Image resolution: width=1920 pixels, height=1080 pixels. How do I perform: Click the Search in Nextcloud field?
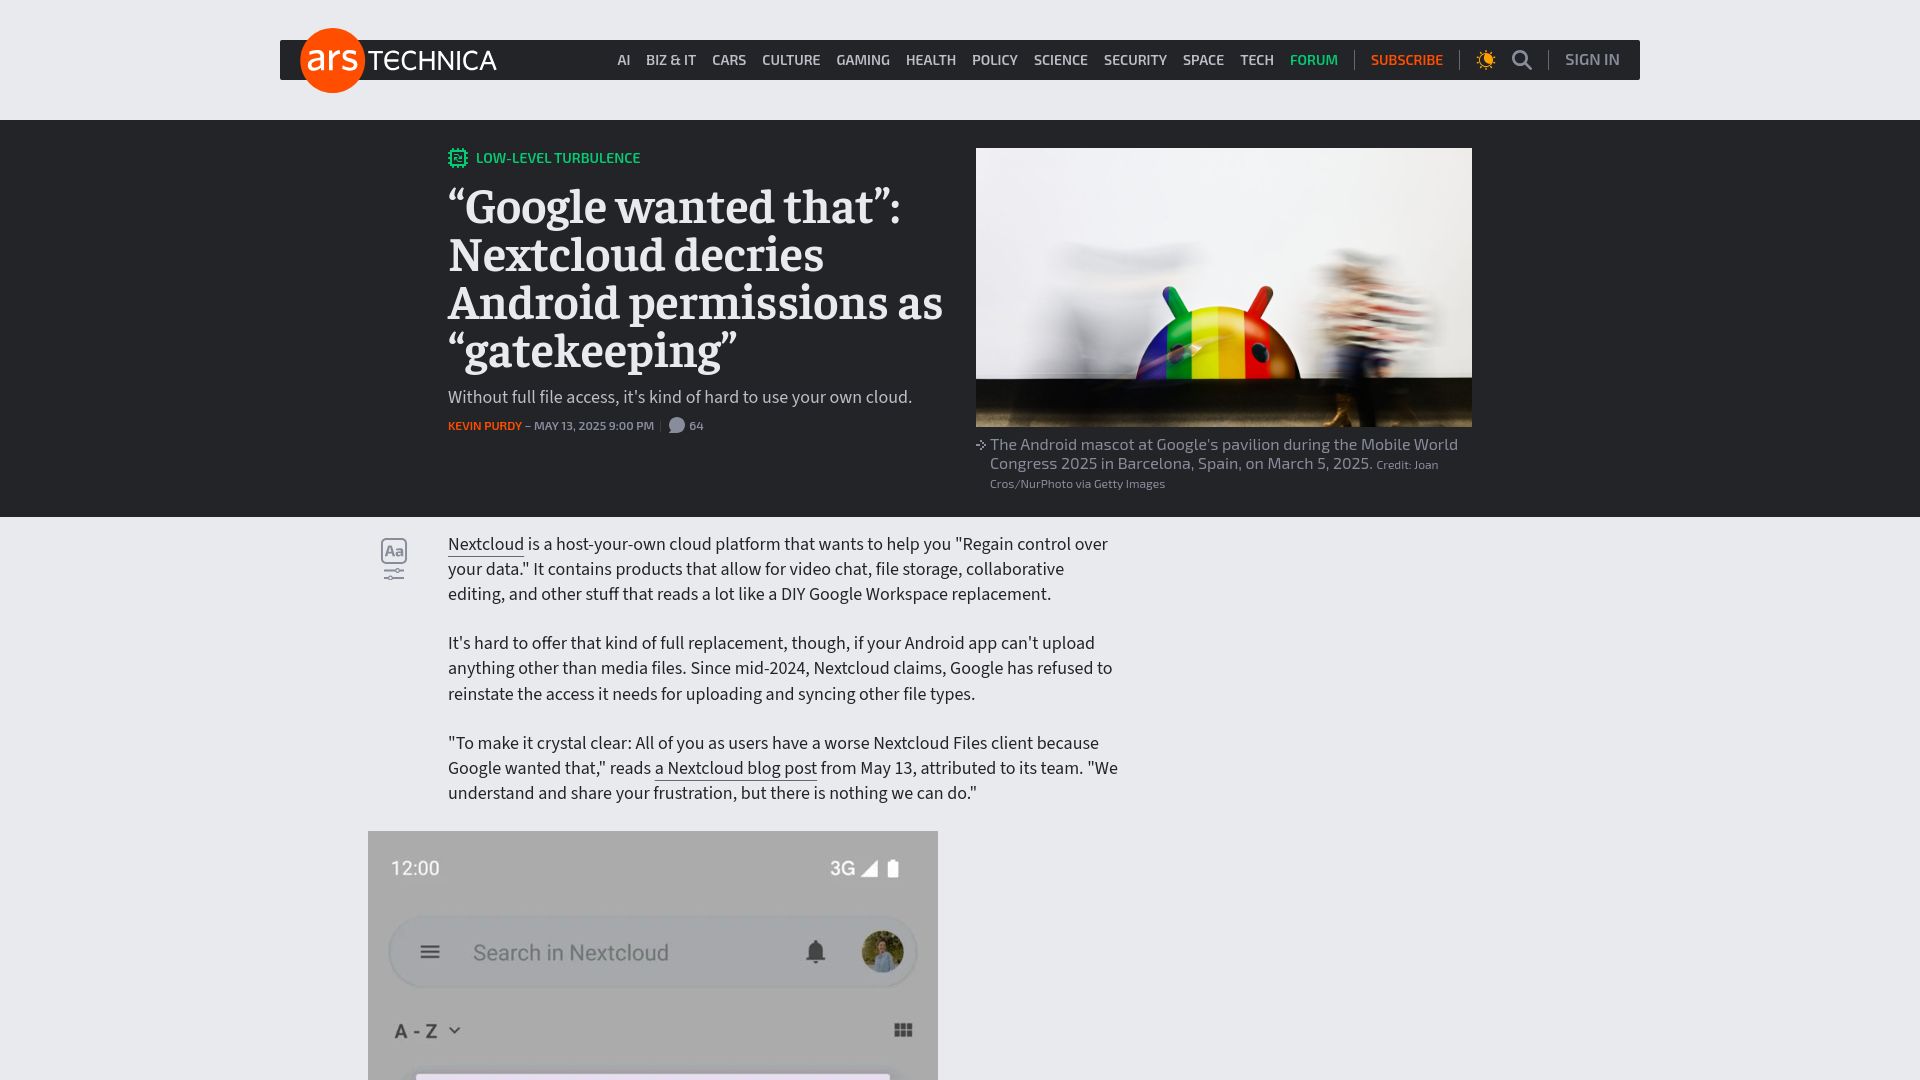pyautogui.click(x=653, y=952)
